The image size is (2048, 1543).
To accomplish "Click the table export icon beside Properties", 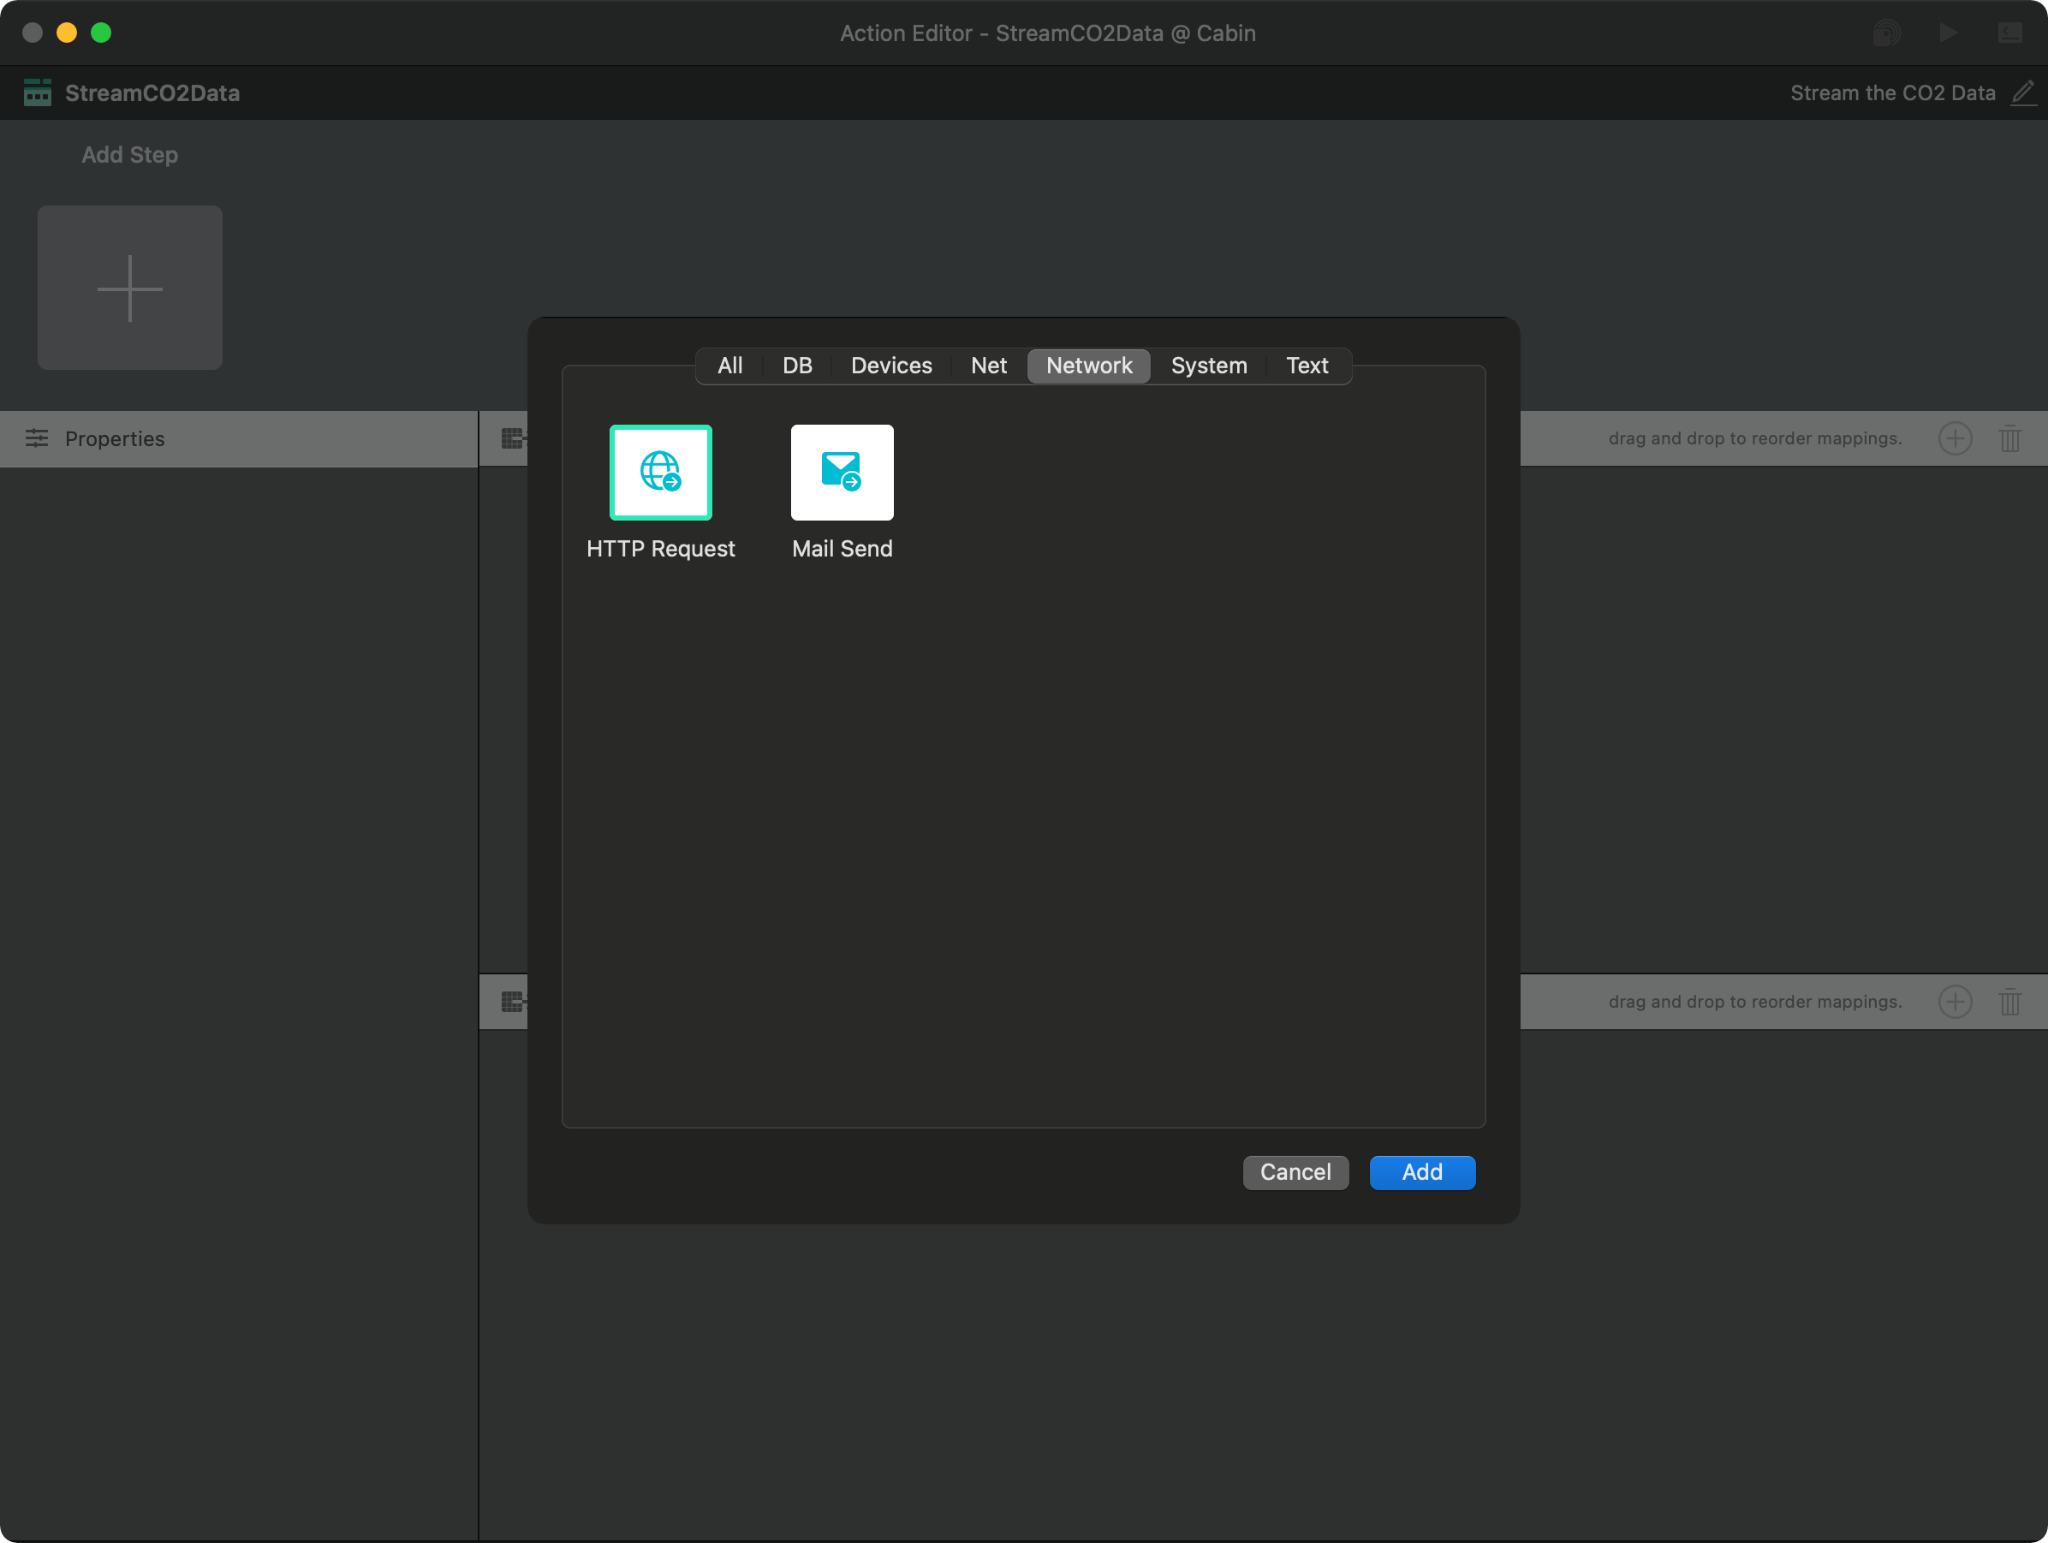I will pyautogui.click(x=512, y=438).
